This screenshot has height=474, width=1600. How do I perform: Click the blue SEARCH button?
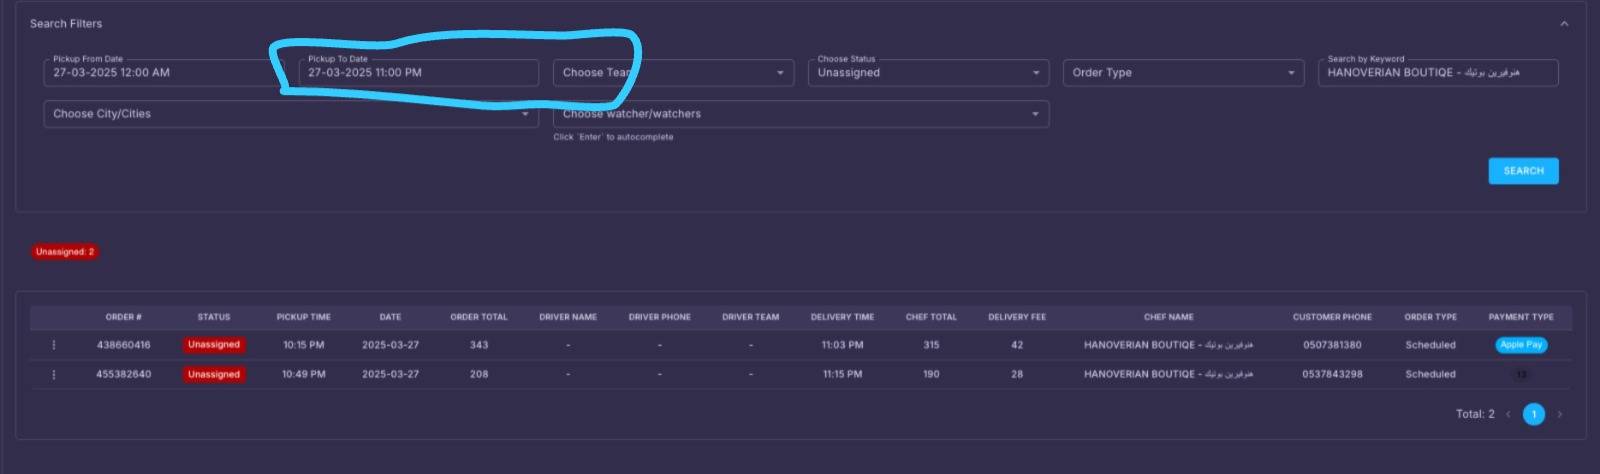pos(1523,171)
